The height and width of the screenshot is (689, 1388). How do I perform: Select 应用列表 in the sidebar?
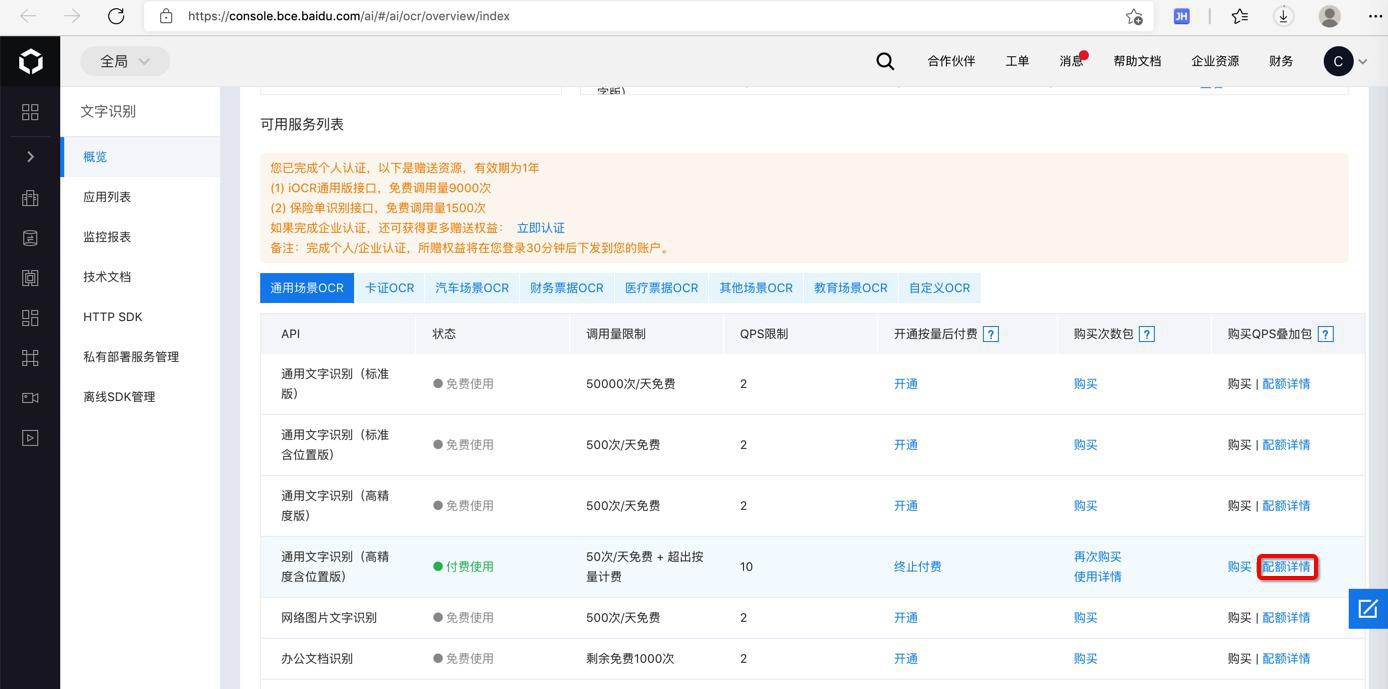(140, 197)
